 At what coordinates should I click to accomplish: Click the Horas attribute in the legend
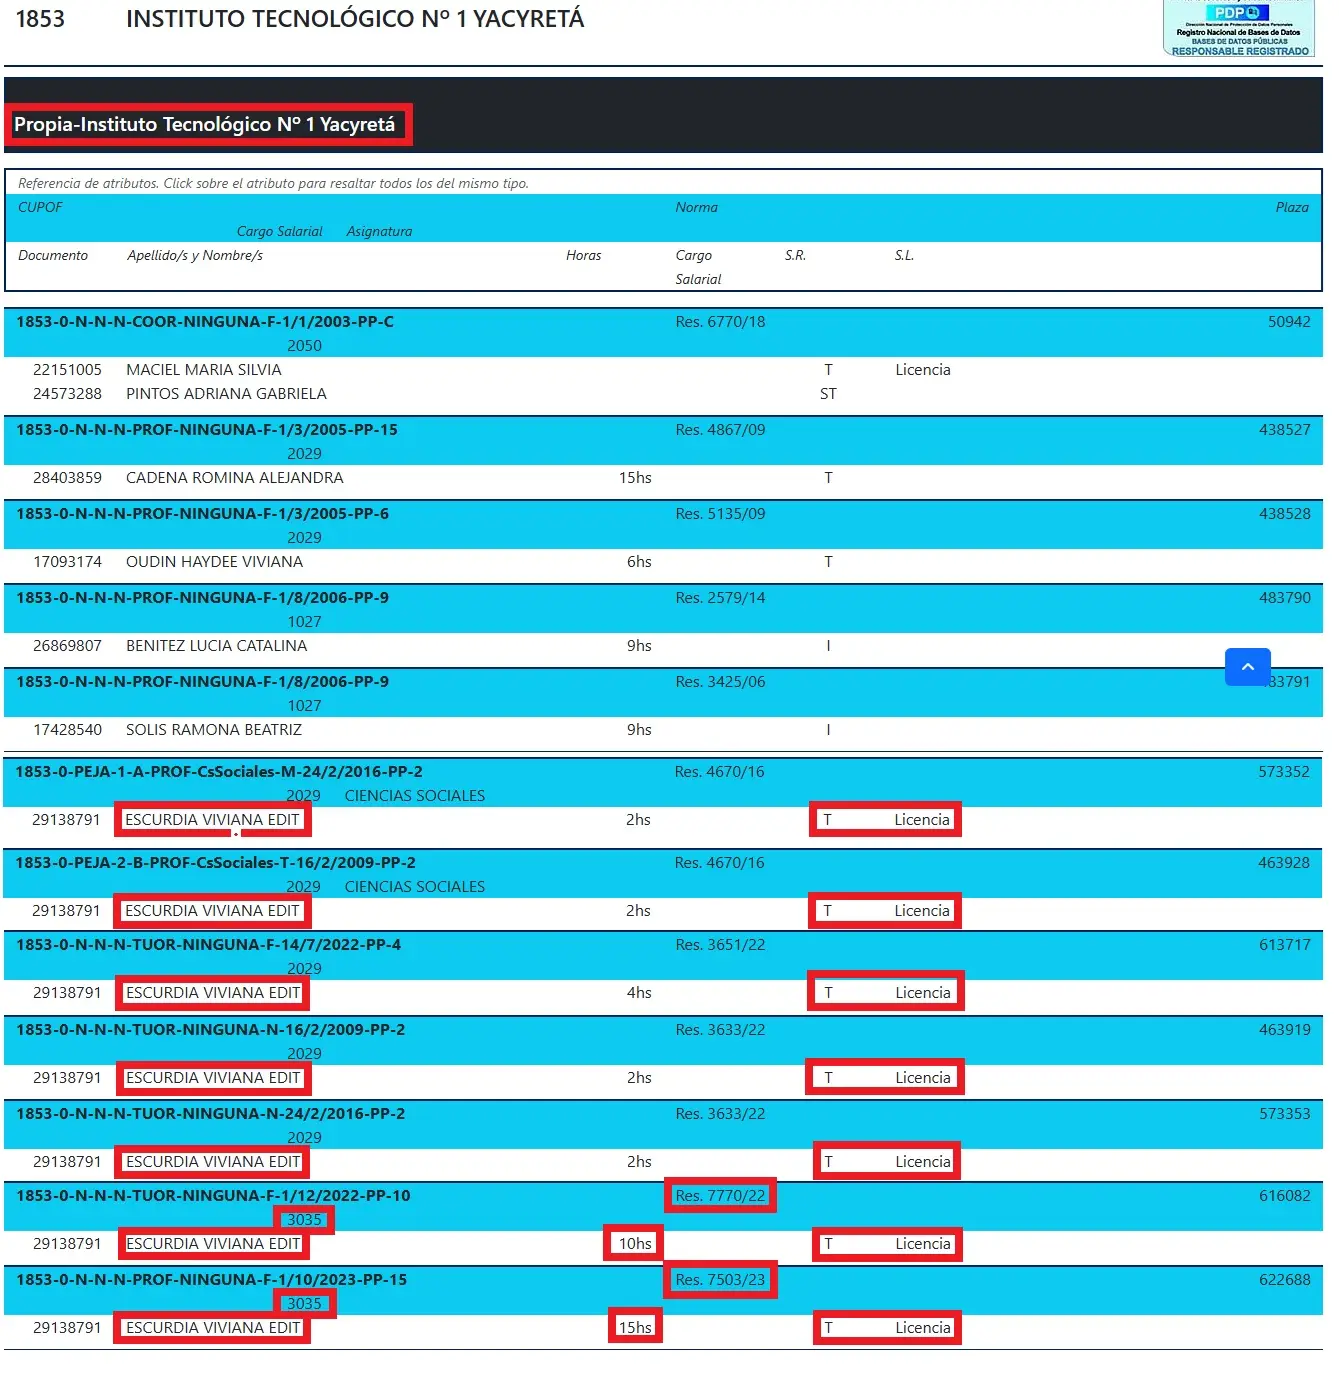583,255
